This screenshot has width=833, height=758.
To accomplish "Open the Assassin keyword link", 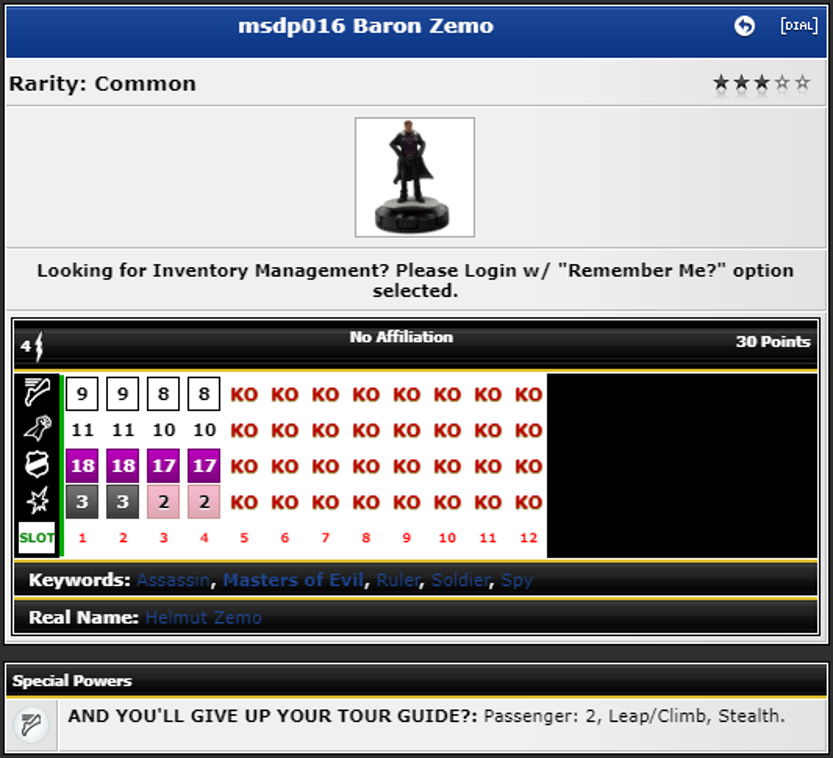I will [173, 580].
